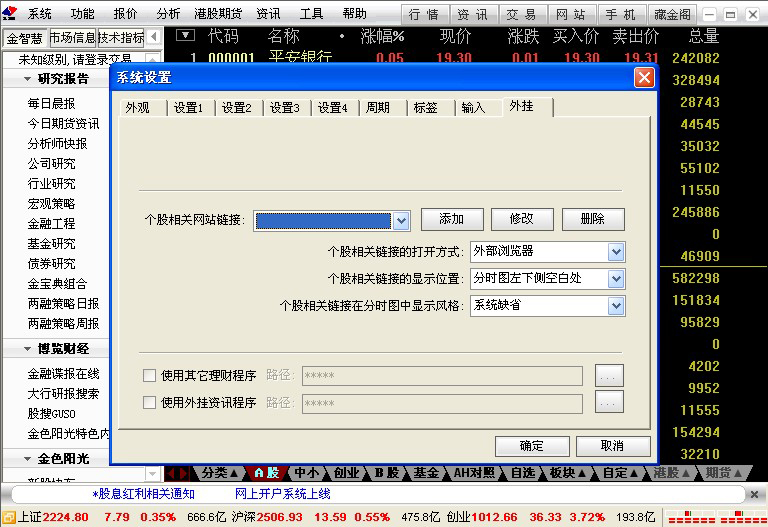Select the A股 bottom tab
This screenshot has width=768, height=527.
(x=267, y=473)
